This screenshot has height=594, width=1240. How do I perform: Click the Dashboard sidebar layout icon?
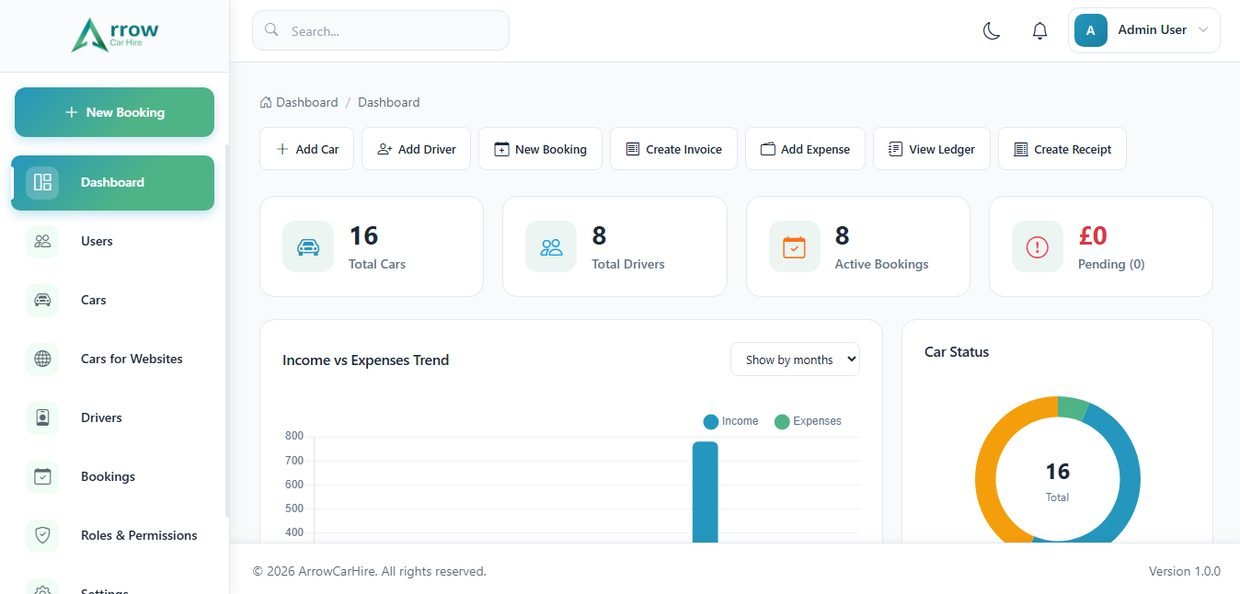[42, 182]
